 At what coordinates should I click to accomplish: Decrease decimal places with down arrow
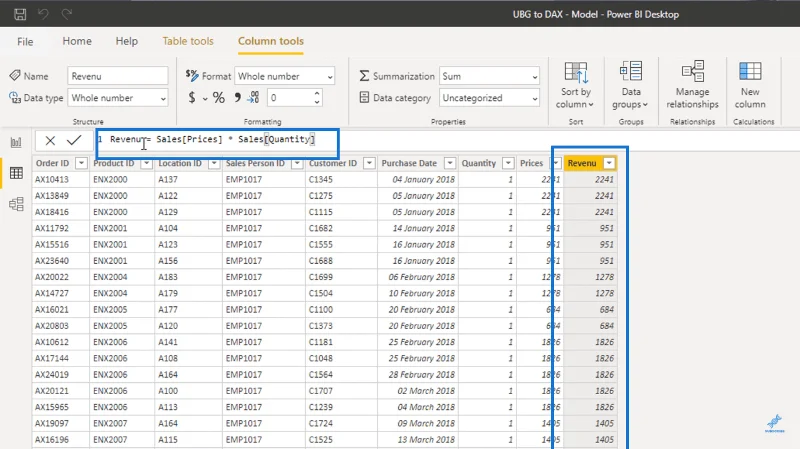317,102
